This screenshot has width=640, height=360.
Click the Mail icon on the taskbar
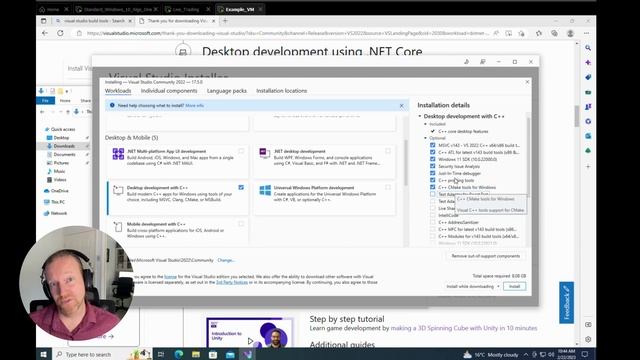230,354
